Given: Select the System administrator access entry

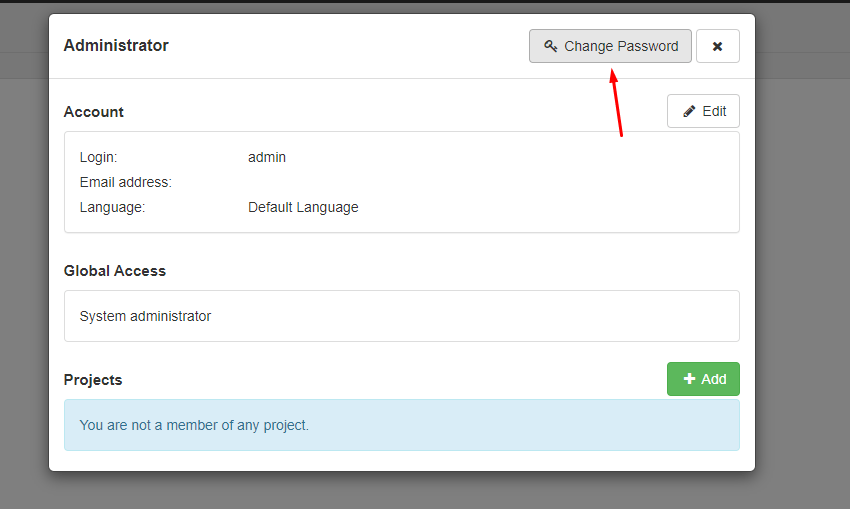Looking at the screenshot, I should point(145,316).
